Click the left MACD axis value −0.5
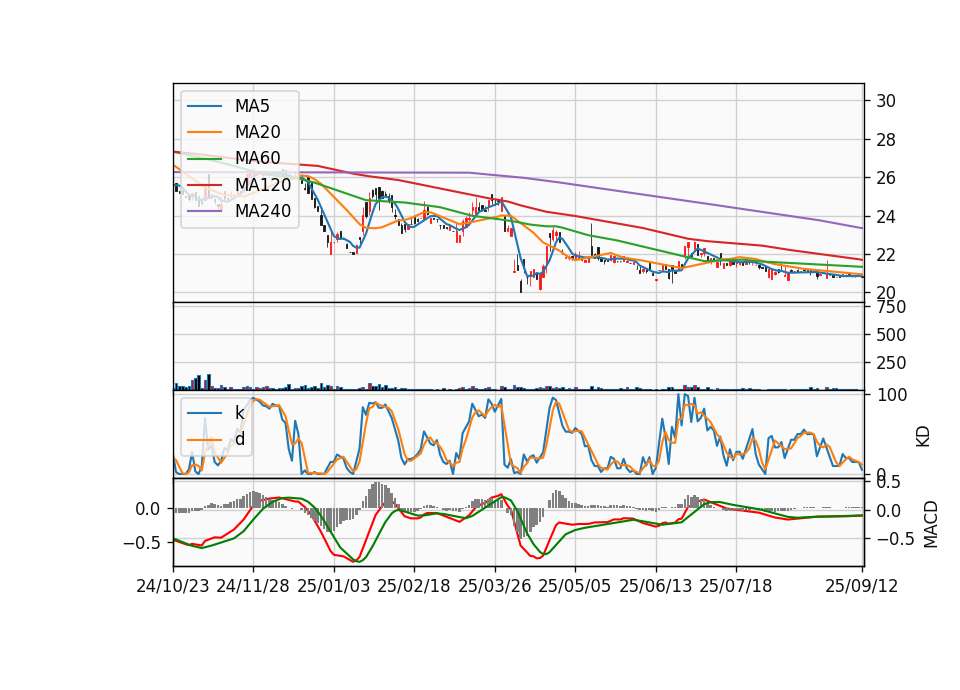Viewport: 960px width, 690px height. click(x=141, y=543)
